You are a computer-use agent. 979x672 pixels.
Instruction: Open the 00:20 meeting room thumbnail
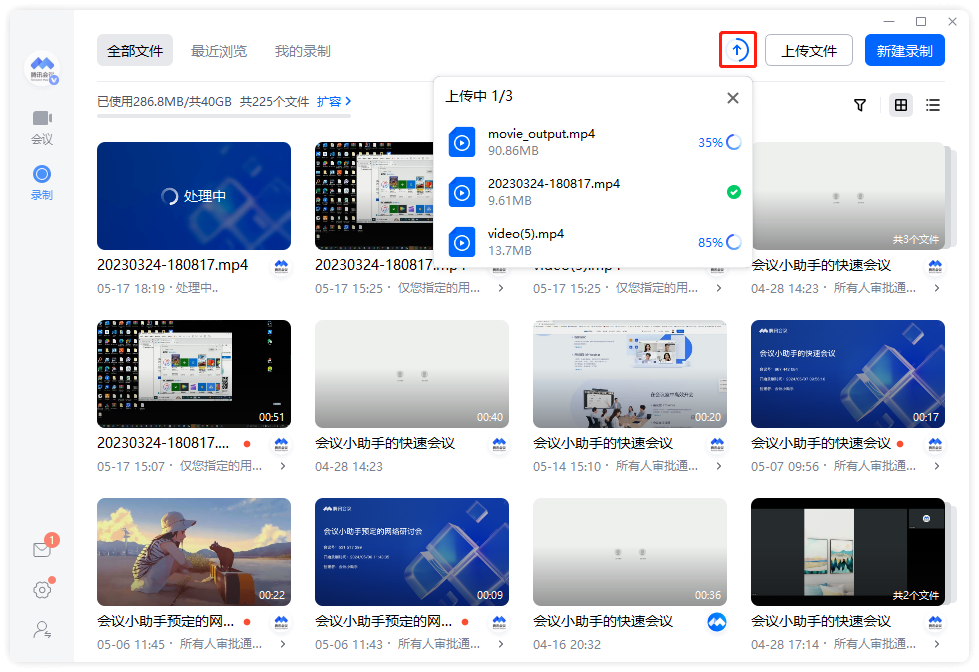click(x=629, y=374)
